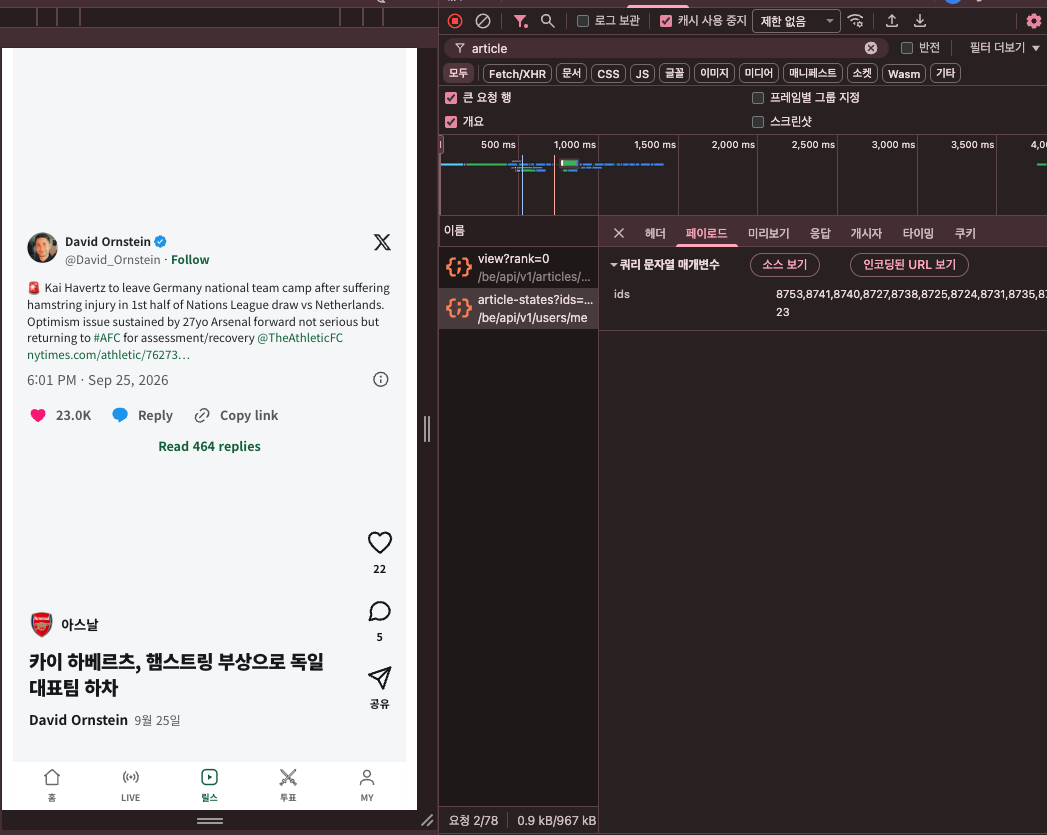Switch to the 헤더 tab
The height and width of the screenshot is (835, 1047).
click(655, 234)
